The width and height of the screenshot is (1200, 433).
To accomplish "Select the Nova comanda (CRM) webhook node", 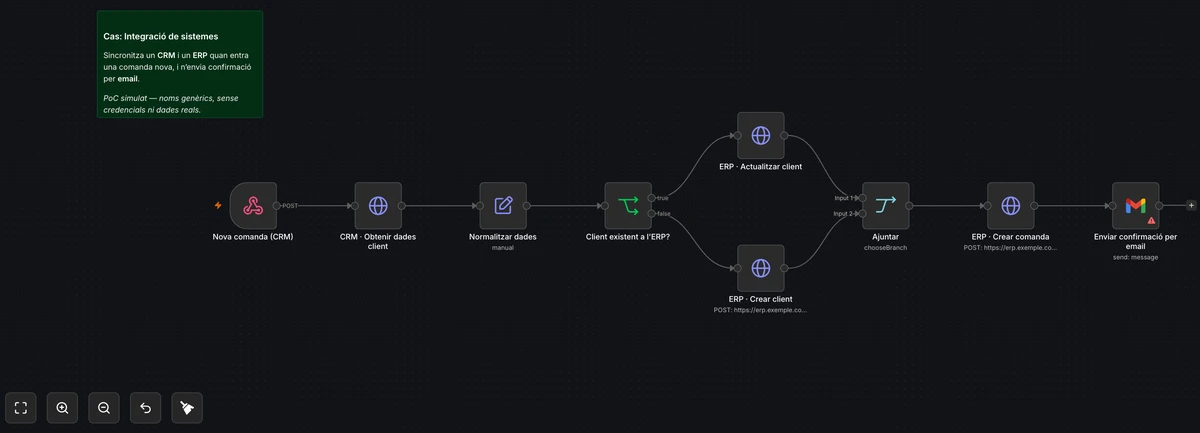I will click(x=253, y=205).
